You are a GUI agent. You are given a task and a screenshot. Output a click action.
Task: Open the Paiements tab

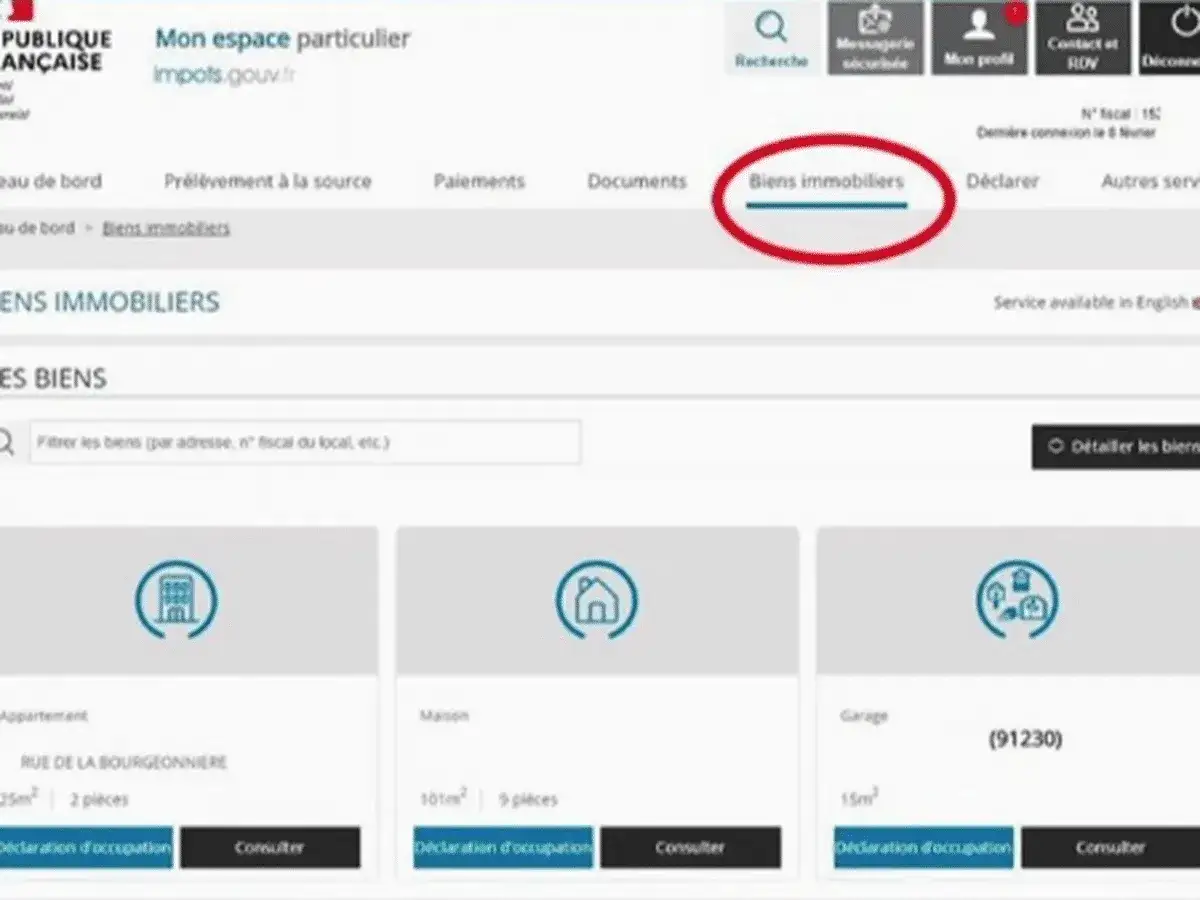479,182
